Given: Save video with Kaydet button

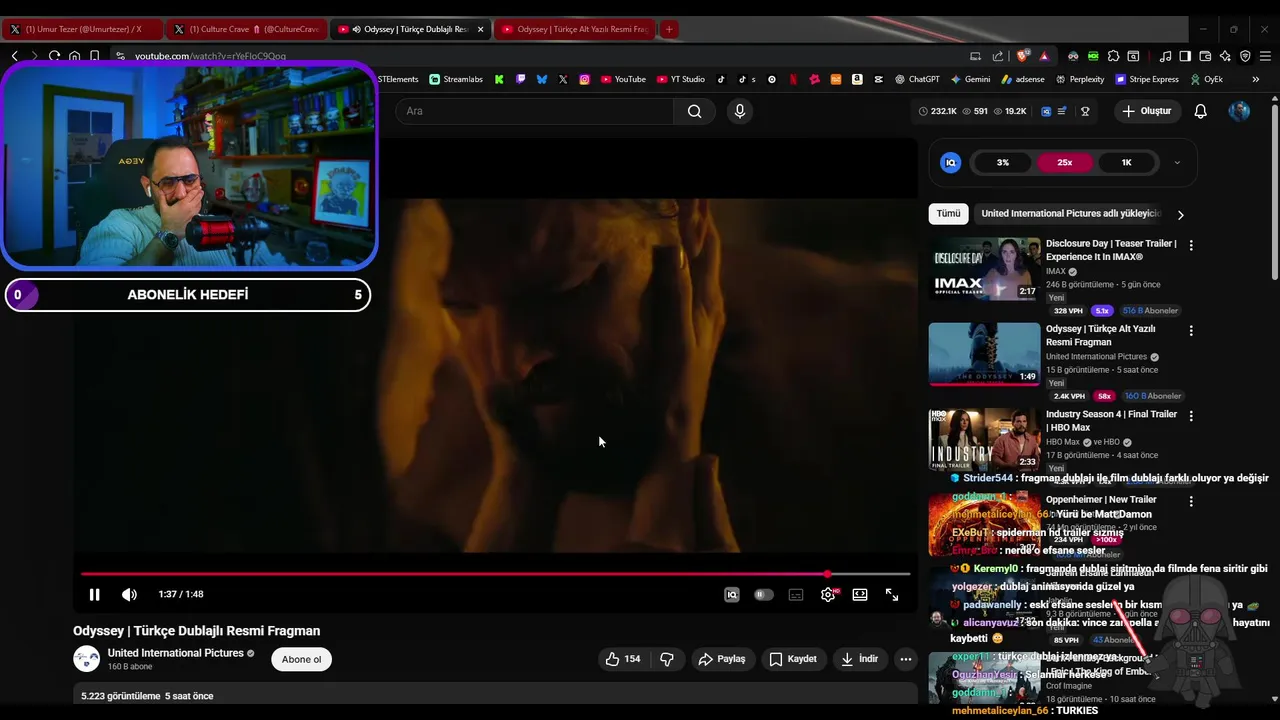Looking at the screenshot, I should coord(793,659).
